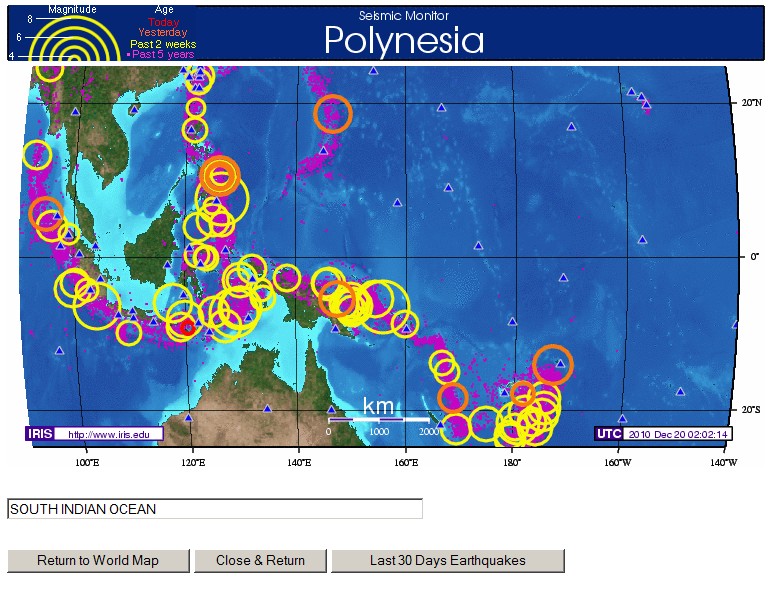Click the magnitude rings legend graphic

click(74, 38)
